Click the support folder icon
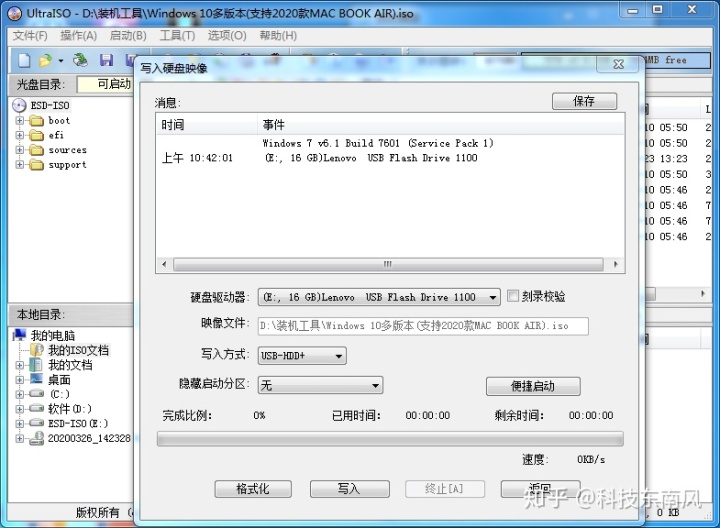 36,165
